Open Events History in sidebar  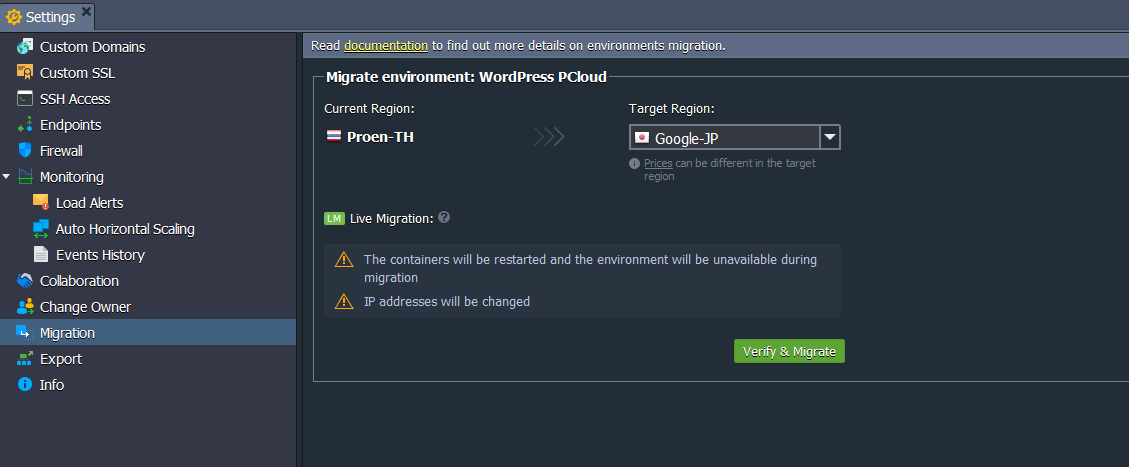[x=100, y=255]
